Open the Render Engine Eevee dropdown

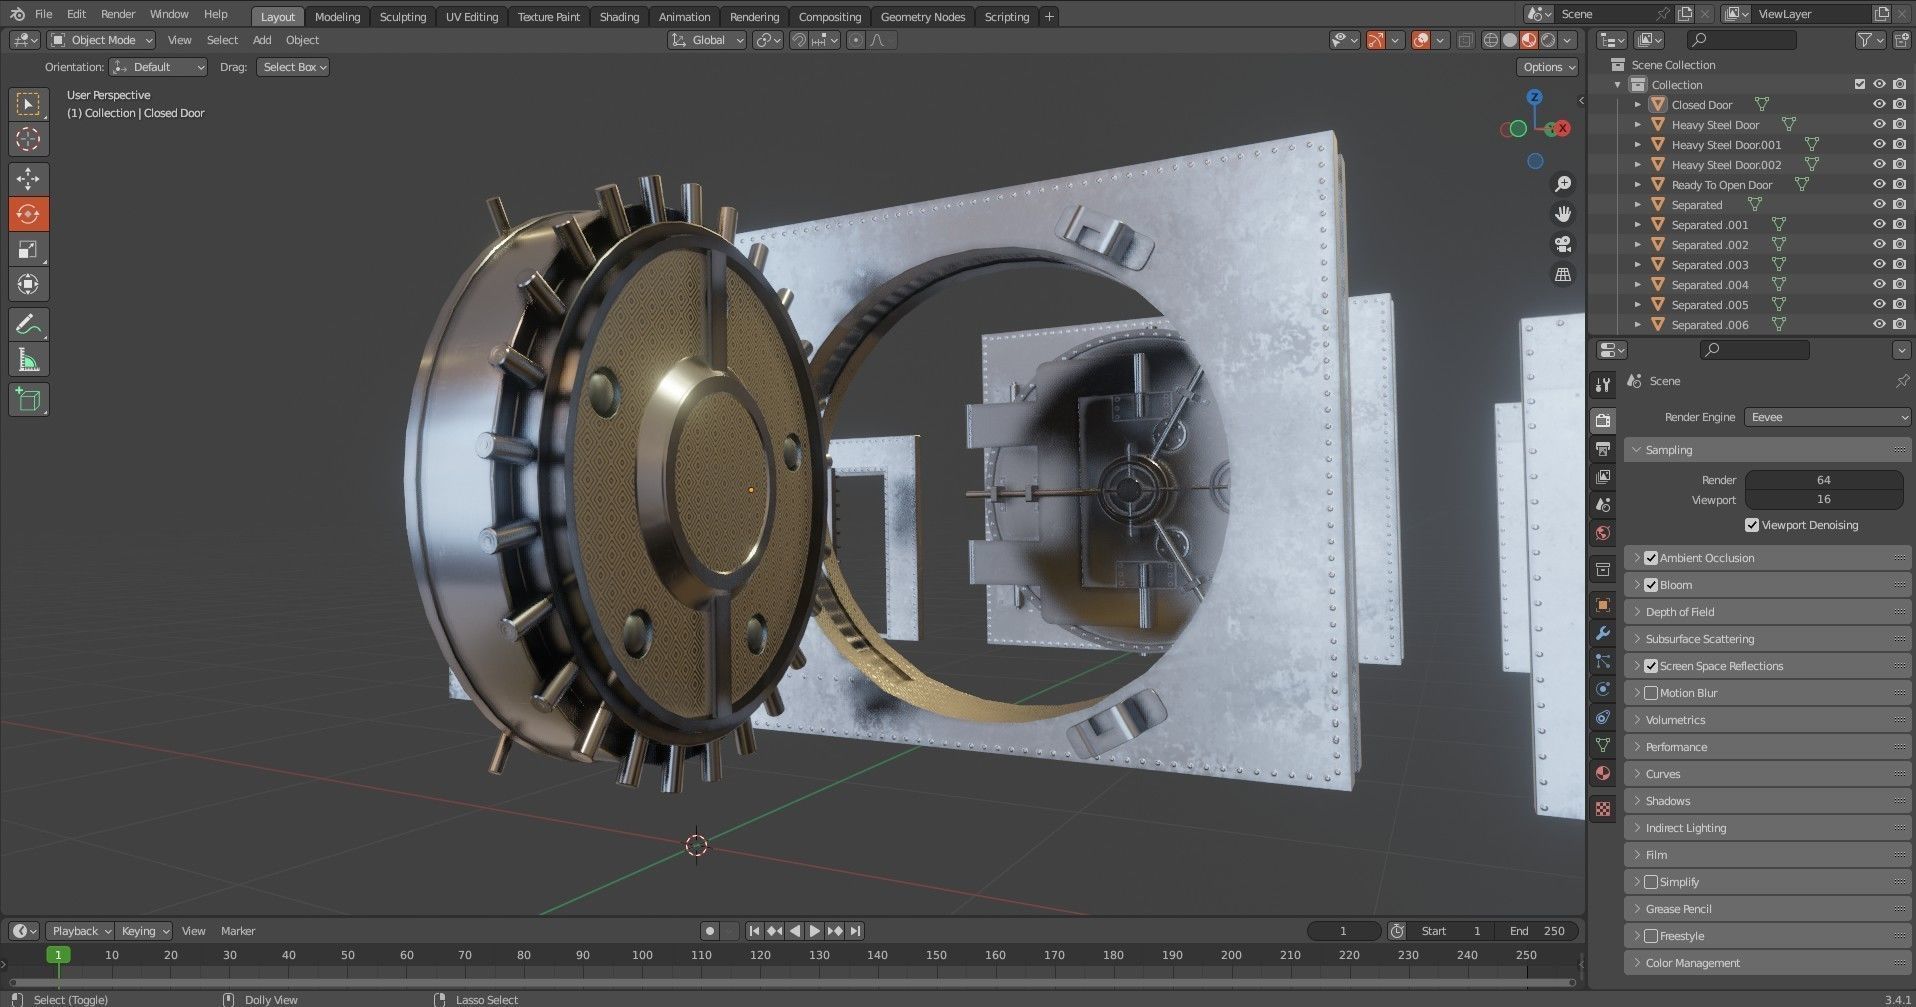click(x=1828, y=417)
